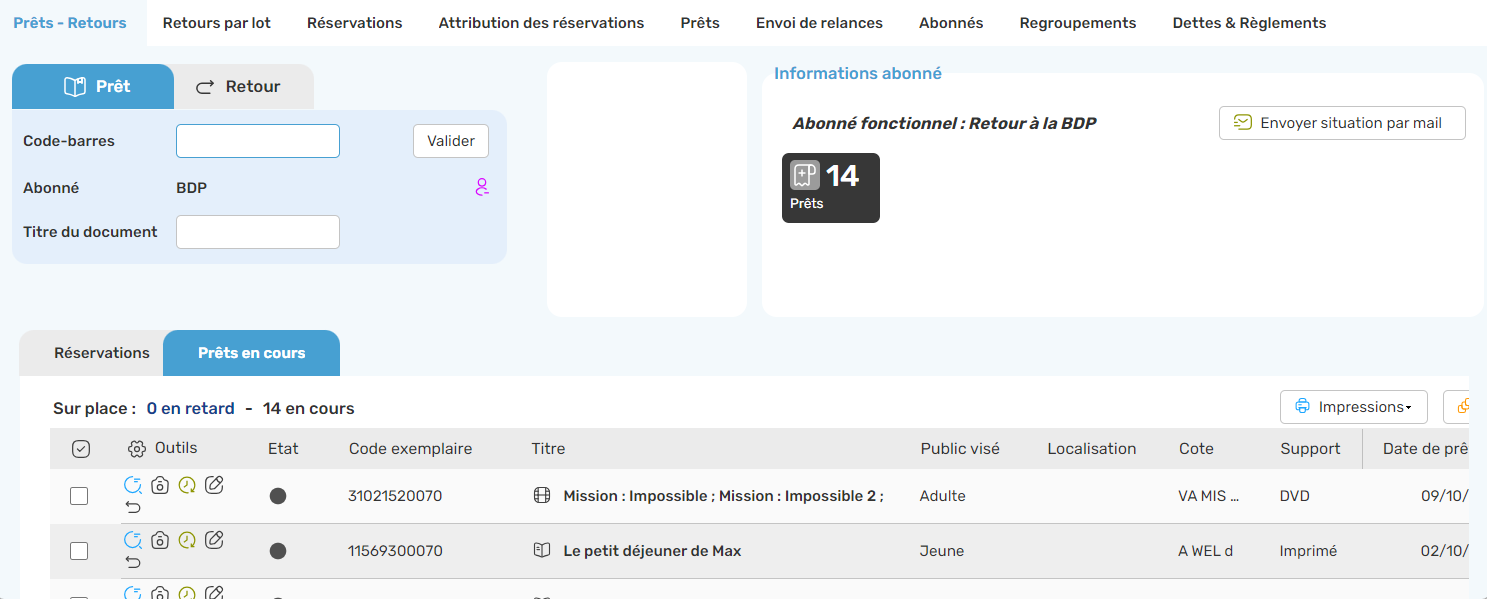1487x599 pixels.
Task: Click the book icon beside Le petit déjeuner de Max
Action: [x=542, y=551]
